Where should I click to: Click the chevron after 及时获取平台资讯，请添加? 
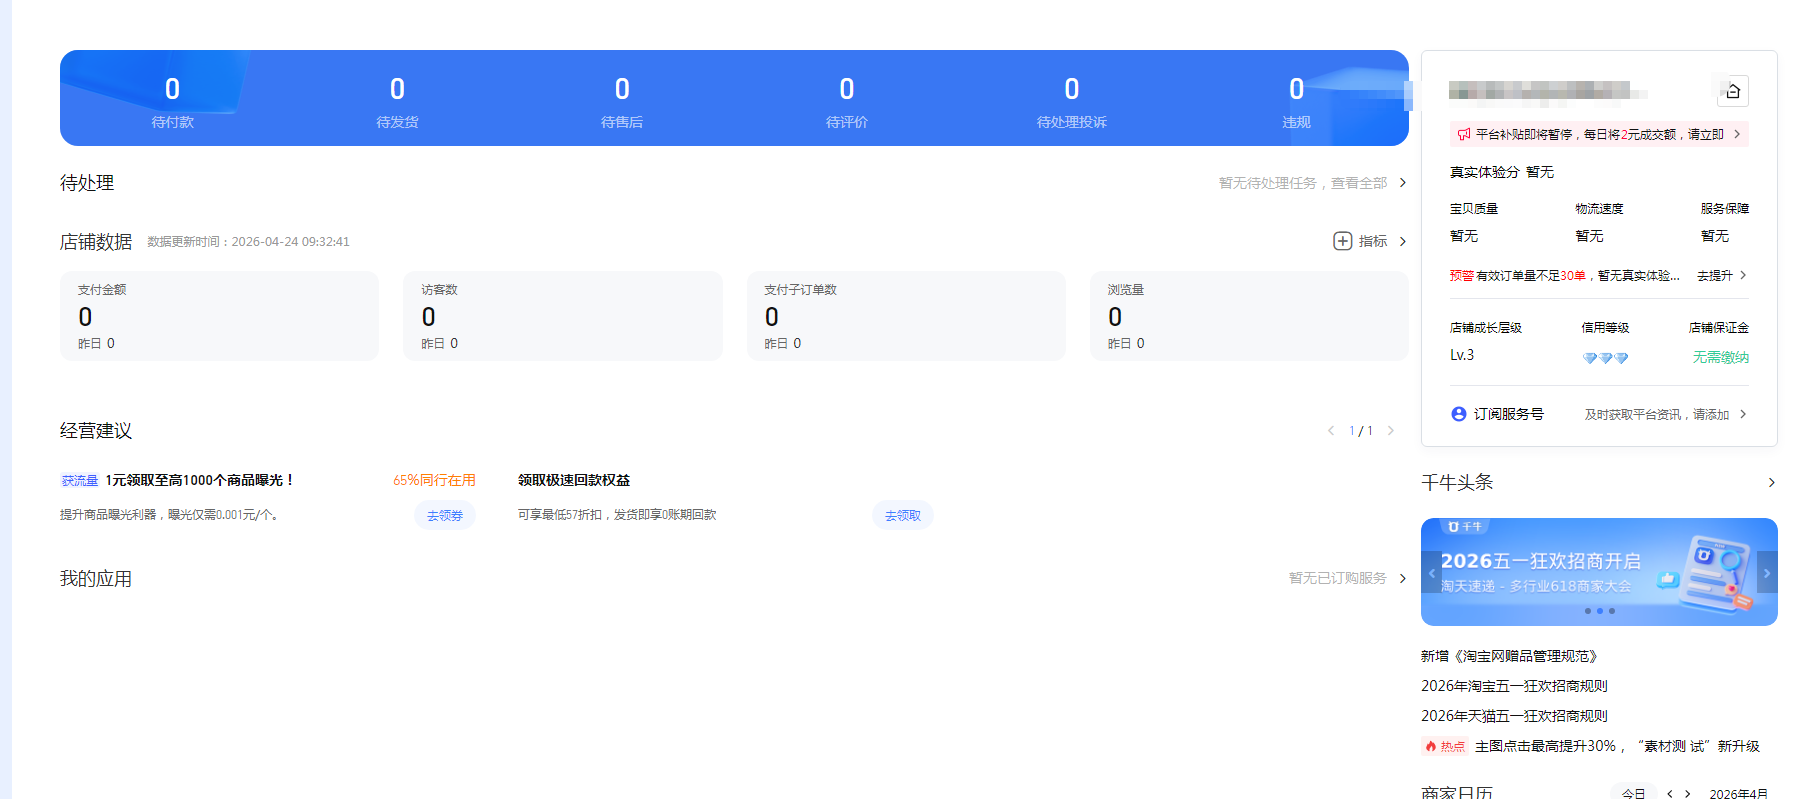click(x=1743, y=414)
